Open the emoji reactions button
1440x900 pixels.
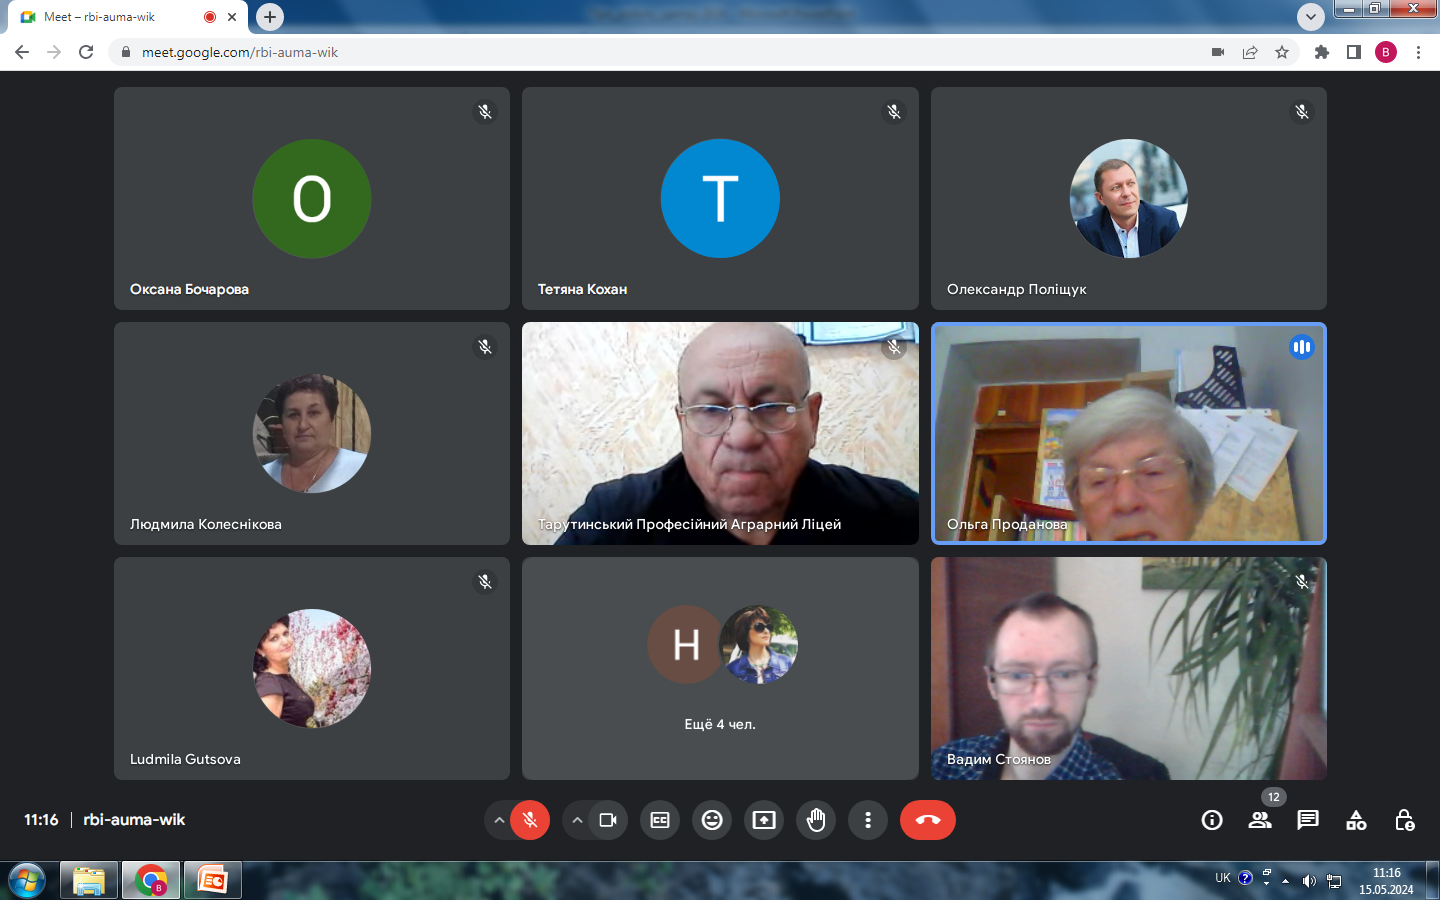[712, 820]
